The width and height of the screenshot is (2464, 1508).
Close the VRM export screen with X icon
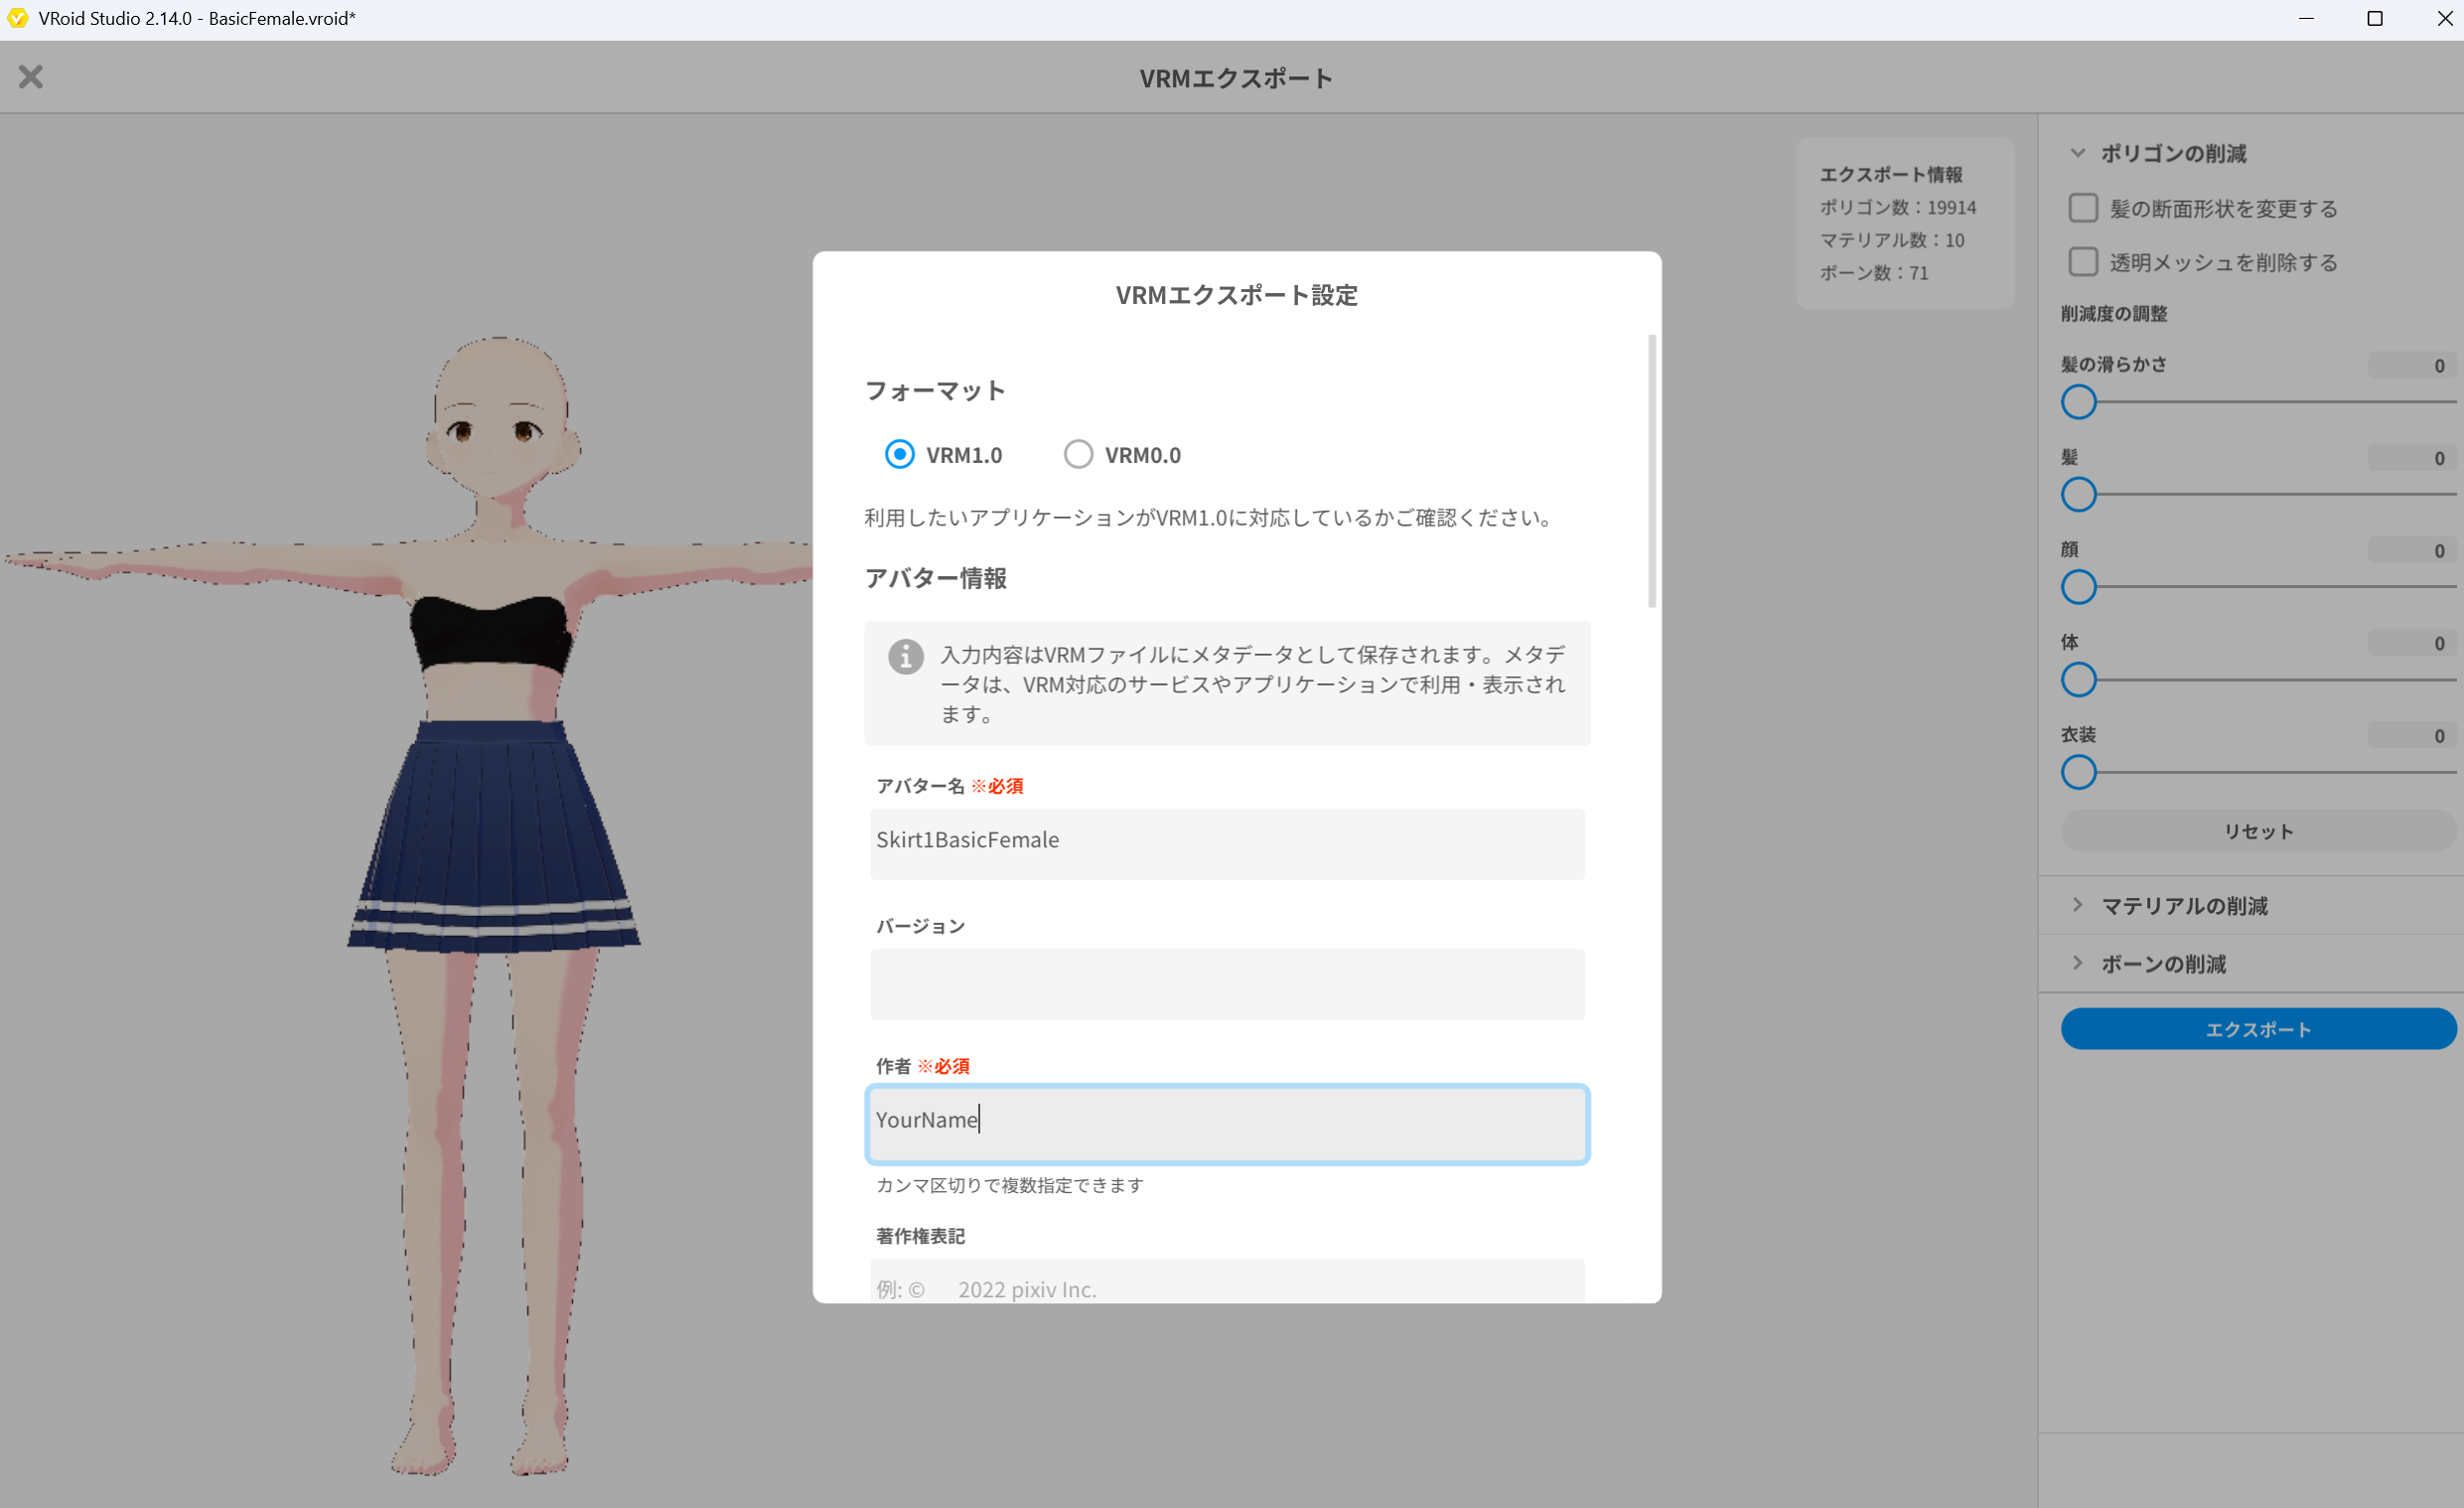(x=31, y=77)
